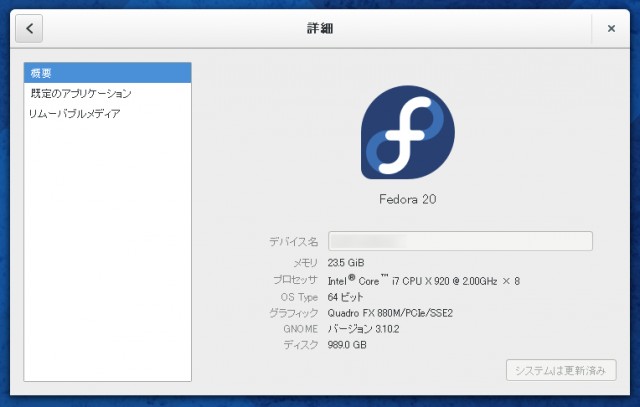Screen dimensions: 640x407
Task: Click the システムは更新済み button
Action: tap(561, 370)
